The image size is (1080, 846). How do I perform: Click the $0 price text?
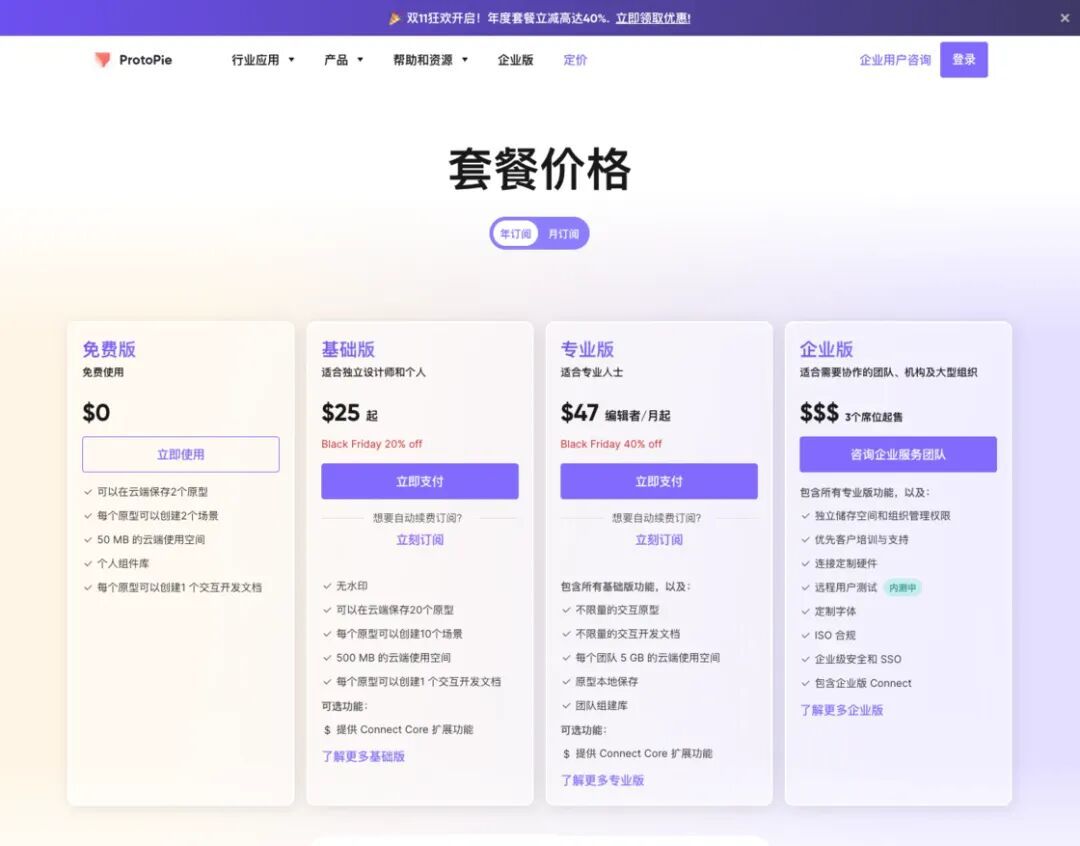(96, 412)
